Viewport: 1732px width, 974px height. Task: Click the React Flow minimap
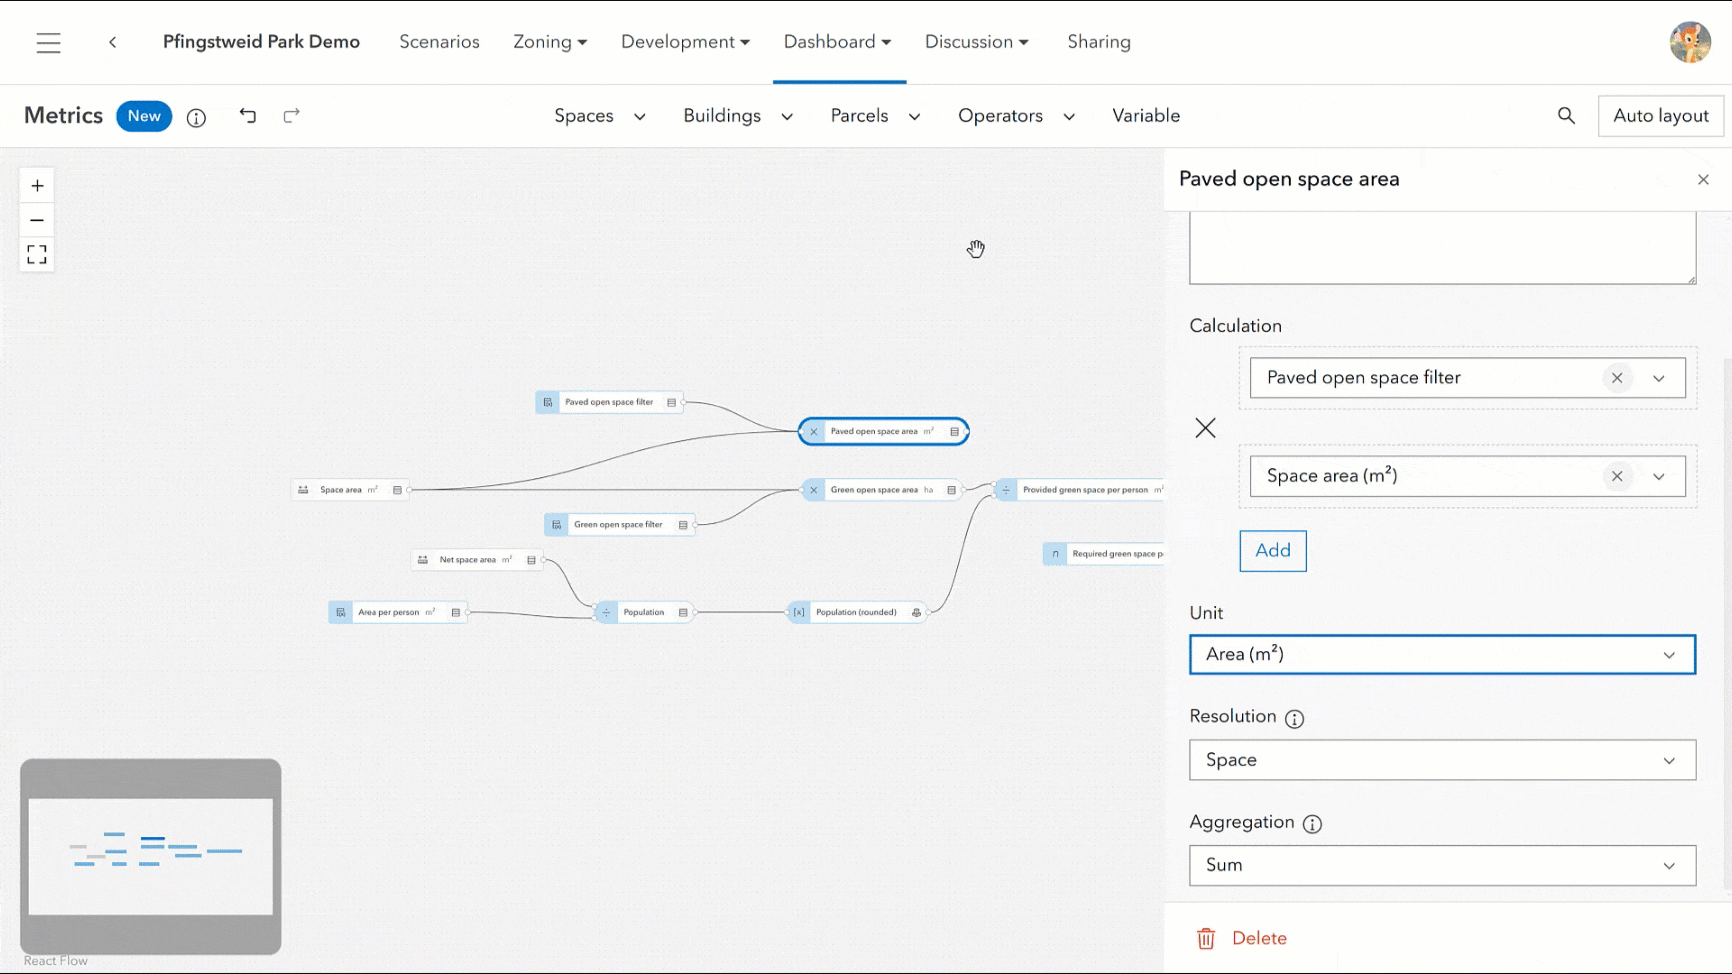(150, 856)
